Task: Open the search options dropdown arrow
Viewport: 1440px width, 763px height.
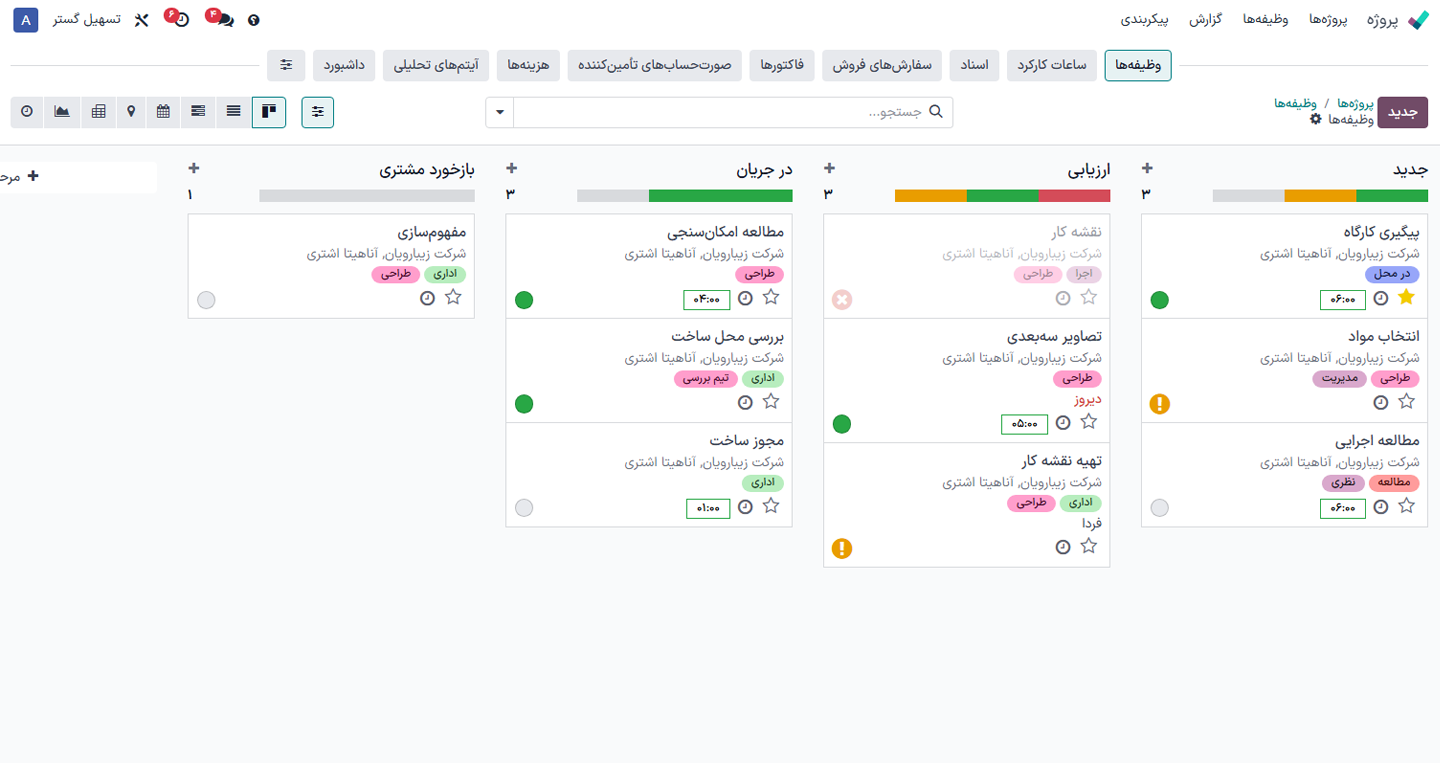Action: (x=499, y=112)
